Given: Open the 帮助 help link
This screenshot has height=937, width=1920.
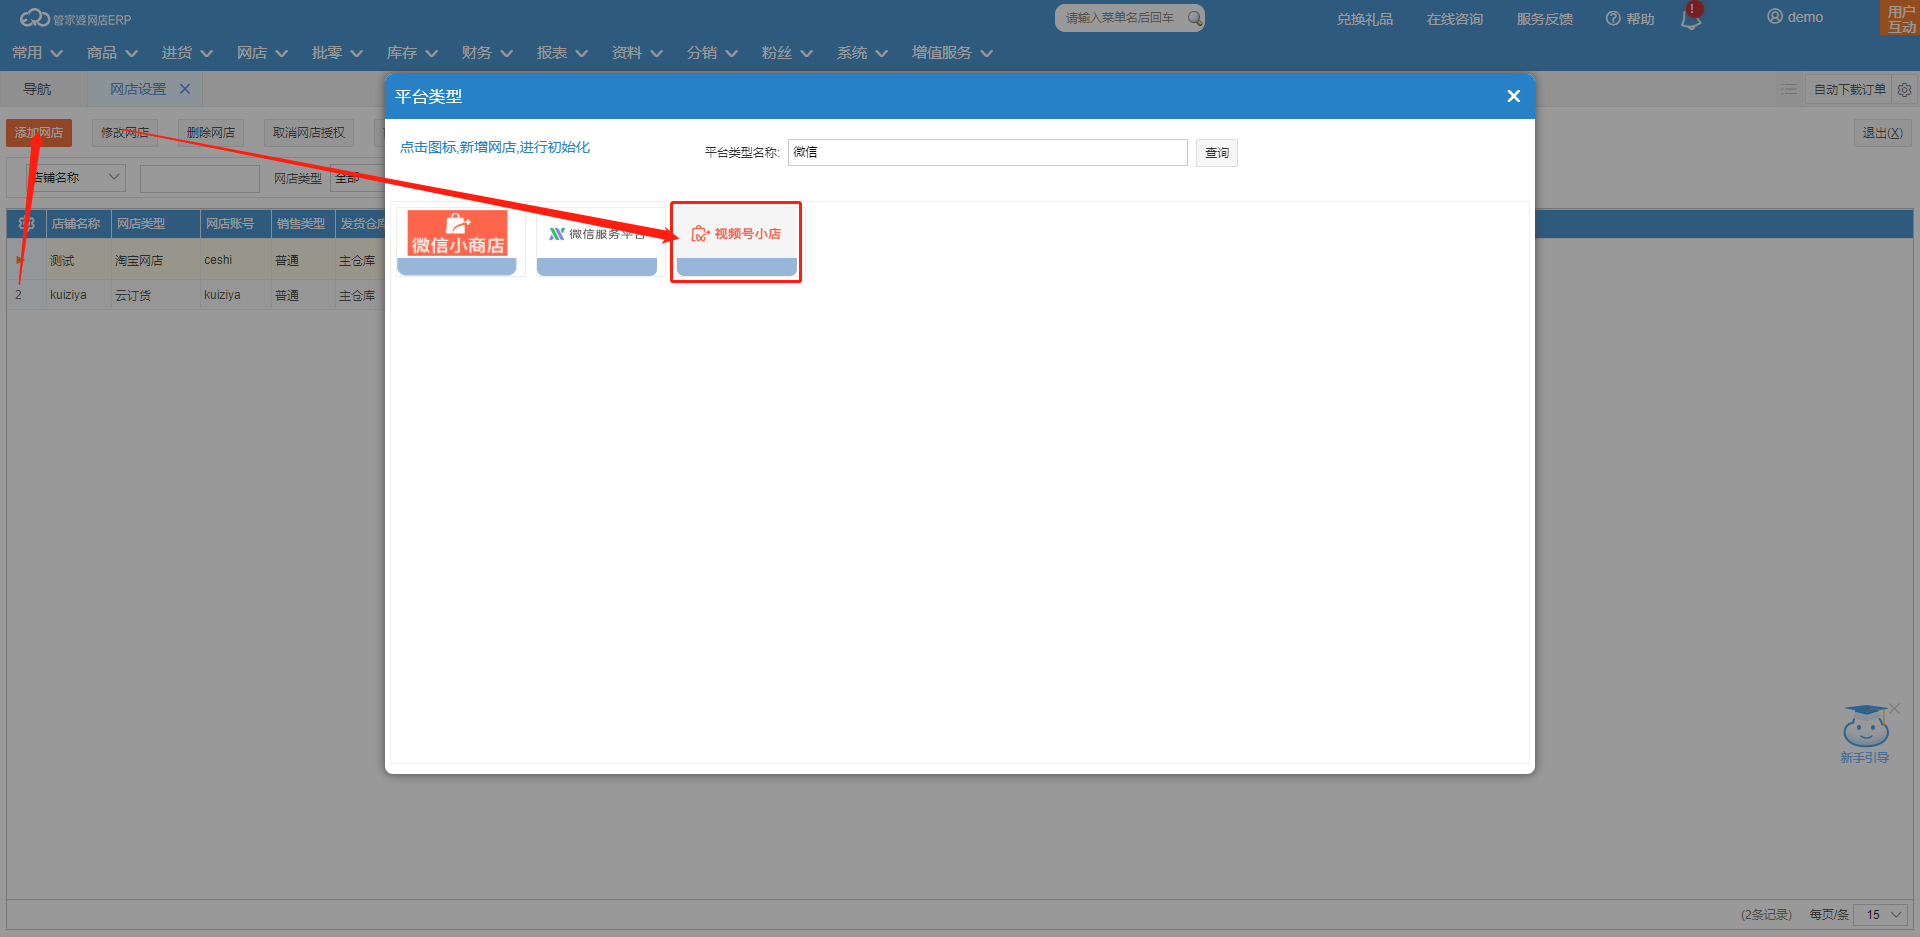Looking at the screenshot, I should (x=1629, y=19).
